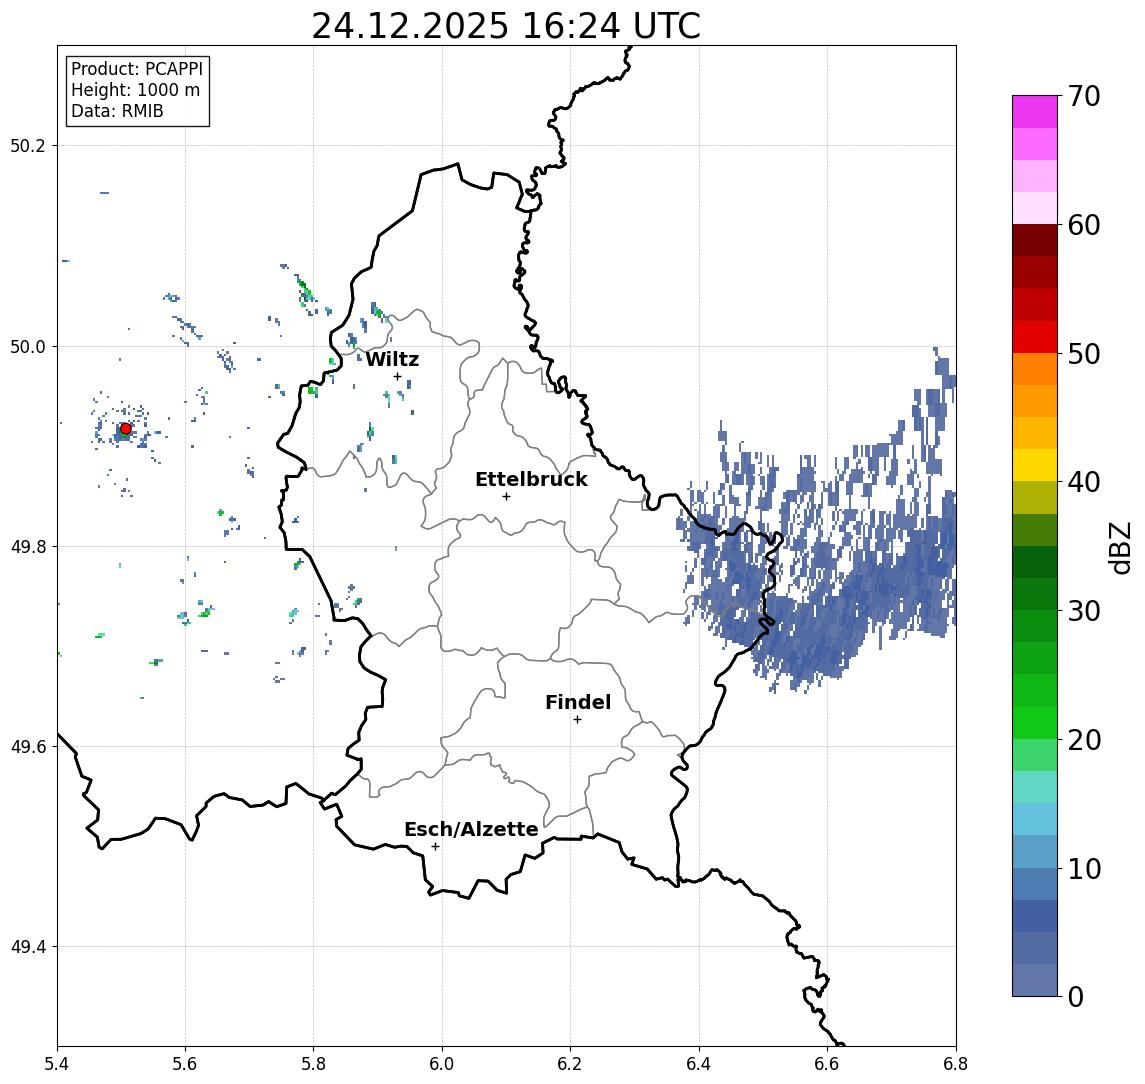Screen dimensions: 1145x1084
Task: Click longitude axis tick 5.4
Action: pyautogui.click(x=57, y=1064)
